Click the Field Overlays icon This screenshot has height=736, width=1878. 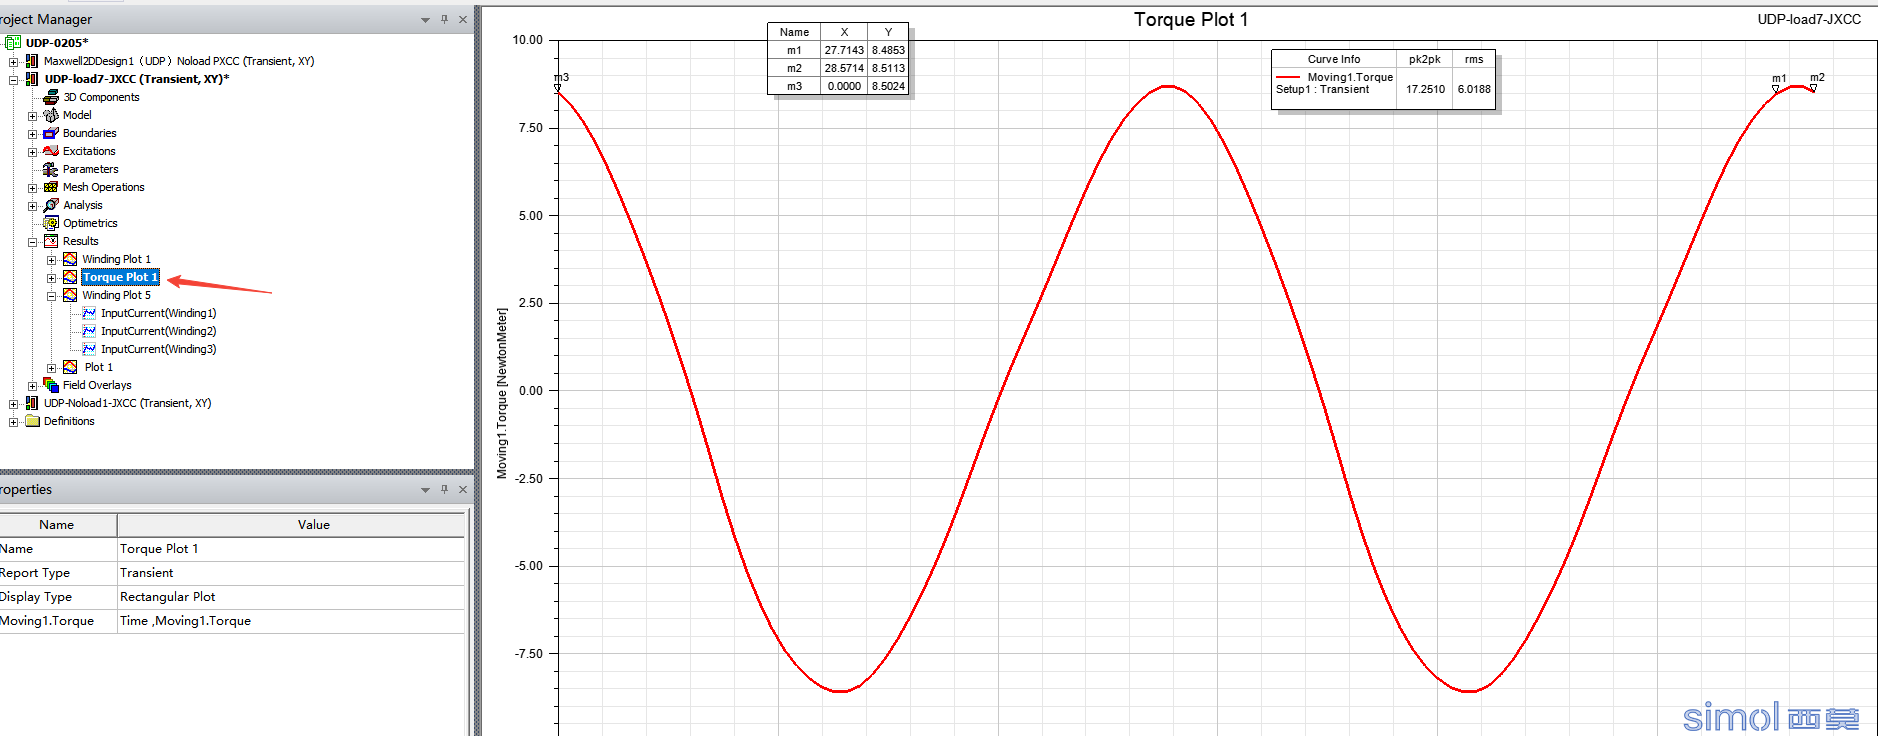51,385
